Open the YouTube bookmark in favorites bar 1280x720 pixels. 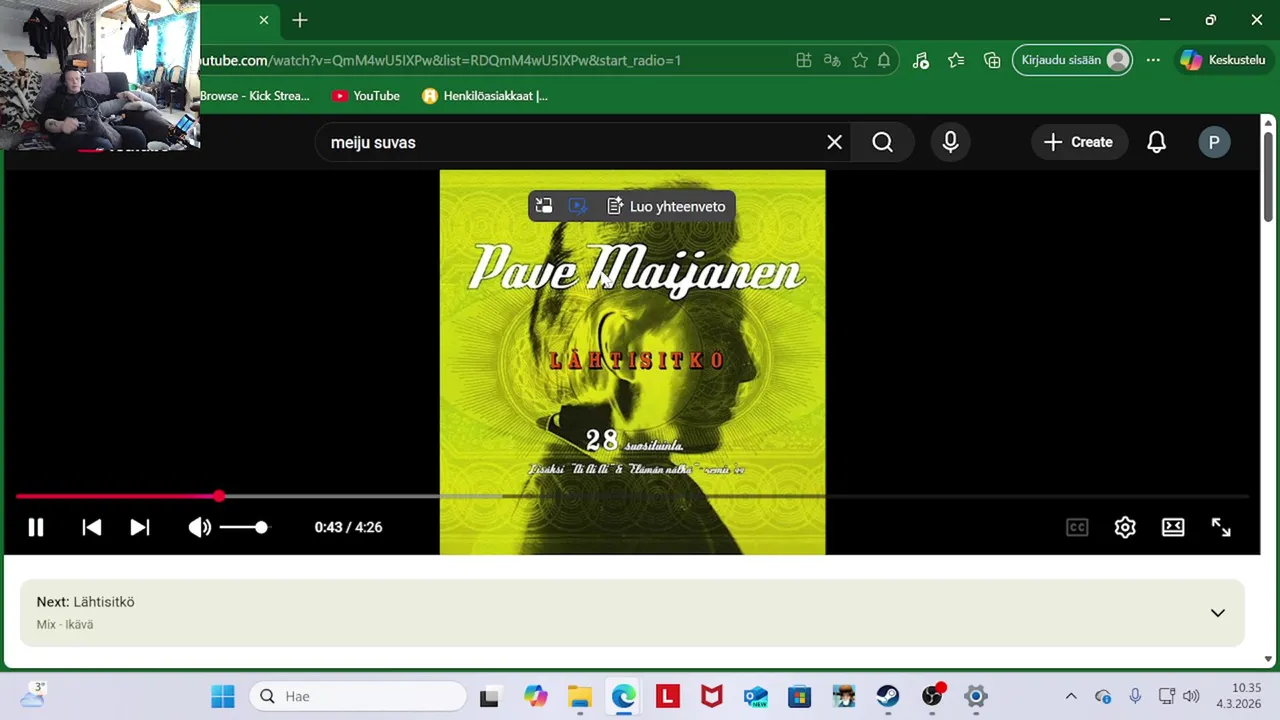point(366,96)
